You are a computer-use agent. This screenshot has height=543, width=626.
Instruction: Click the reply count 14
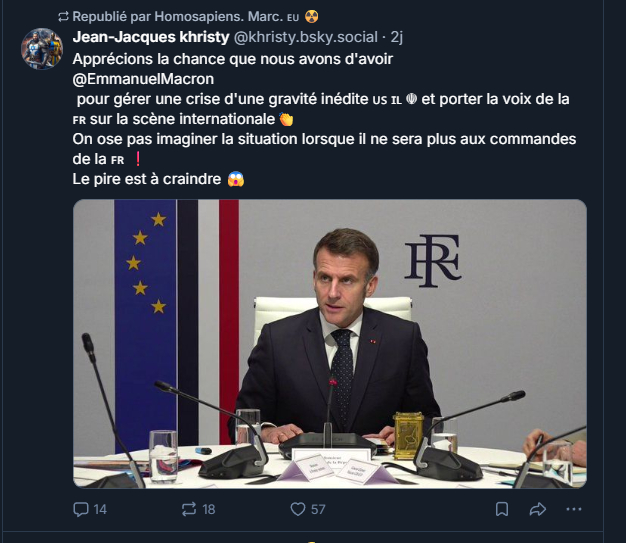tap(100, 509)
